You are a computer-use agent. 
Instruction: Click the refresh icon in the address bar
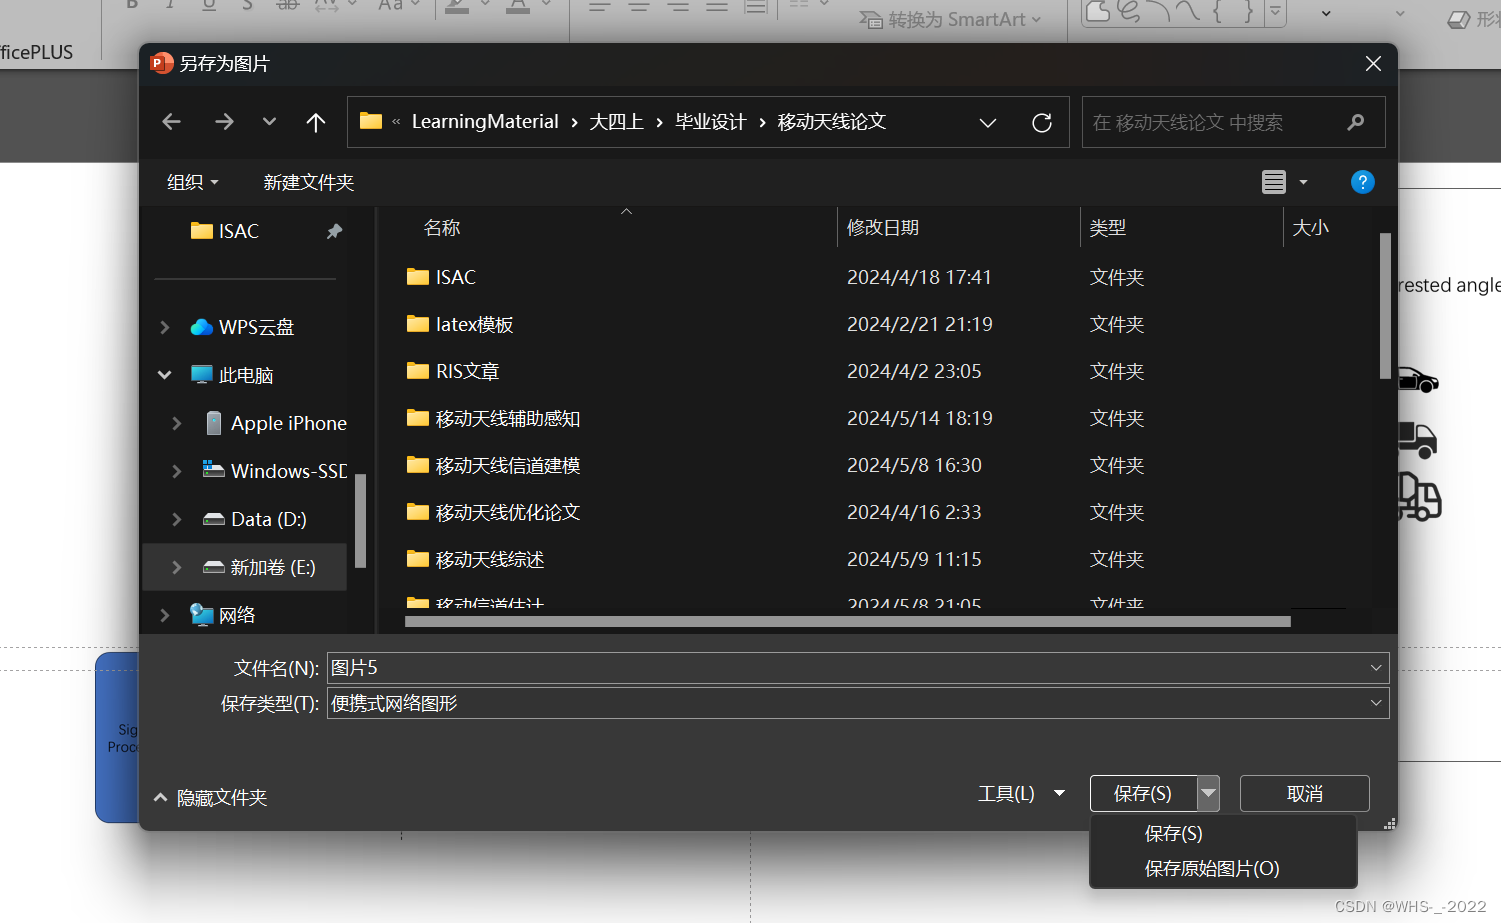tap(1042, 121)
